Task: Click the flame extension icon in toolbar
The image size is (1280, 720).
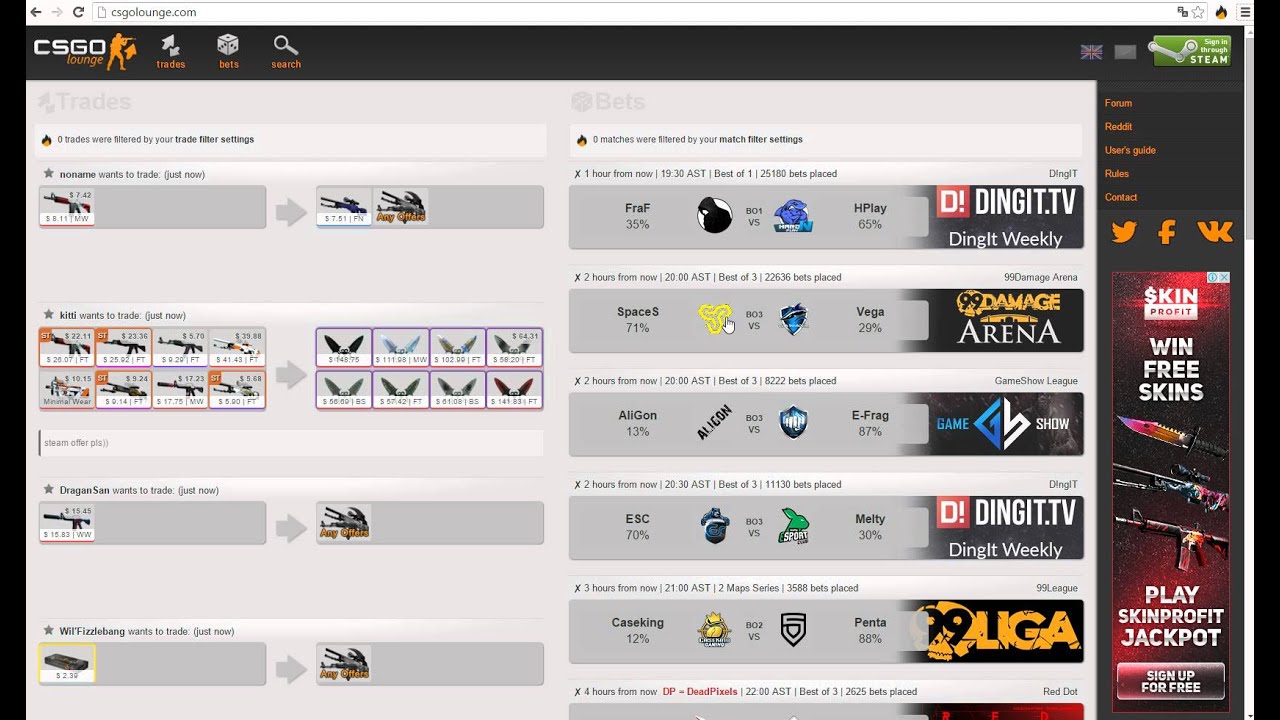Action: (1221, 12)
